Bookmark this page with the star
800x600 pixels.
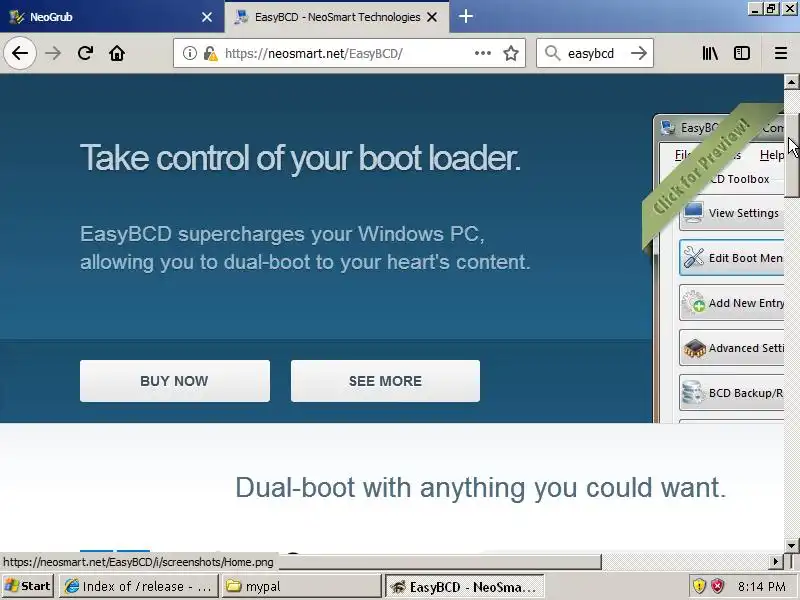(511, 53)
